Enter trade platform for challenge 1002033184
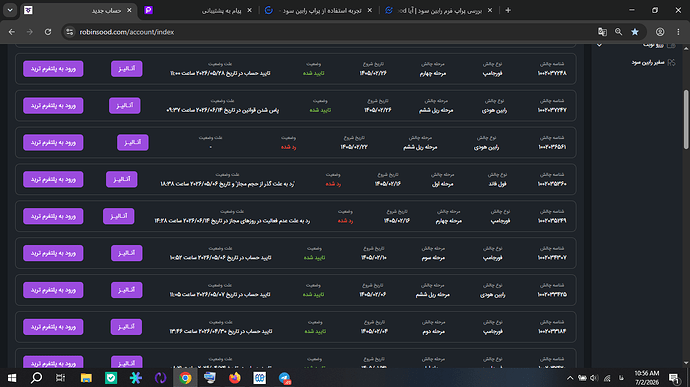The width and height of the screenshot is (690, 387). pyautogui.click(x=53, y=327)
